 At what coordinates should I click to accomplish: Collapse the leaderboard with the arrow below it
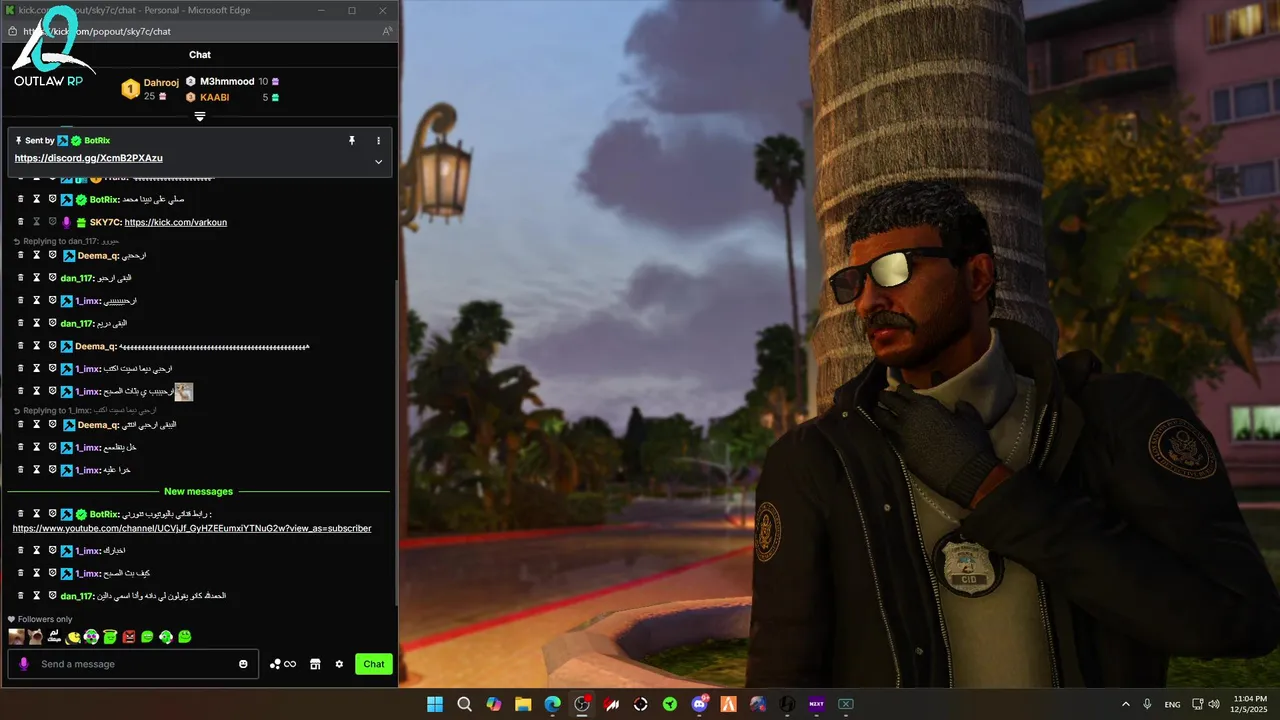pos(200,117)
